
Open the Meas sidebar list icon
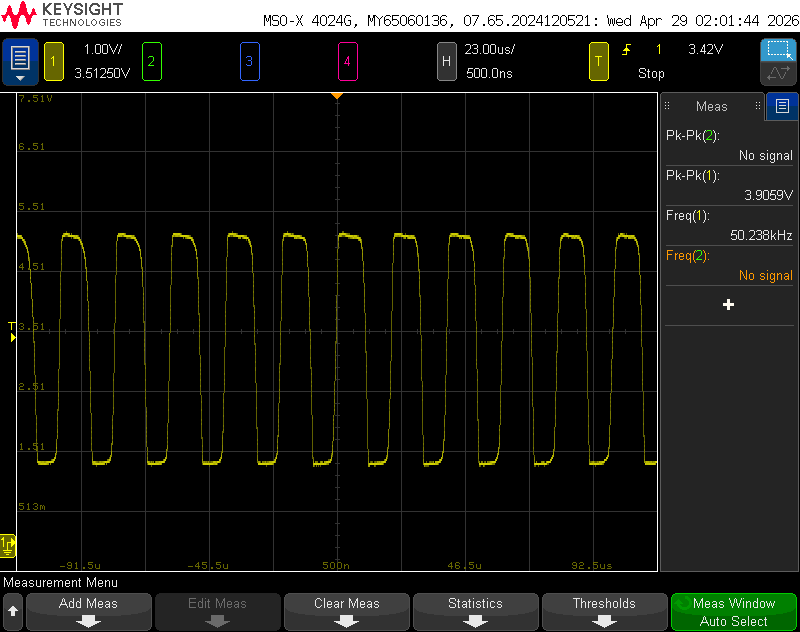pyautogui.click(x=782, y=106)
